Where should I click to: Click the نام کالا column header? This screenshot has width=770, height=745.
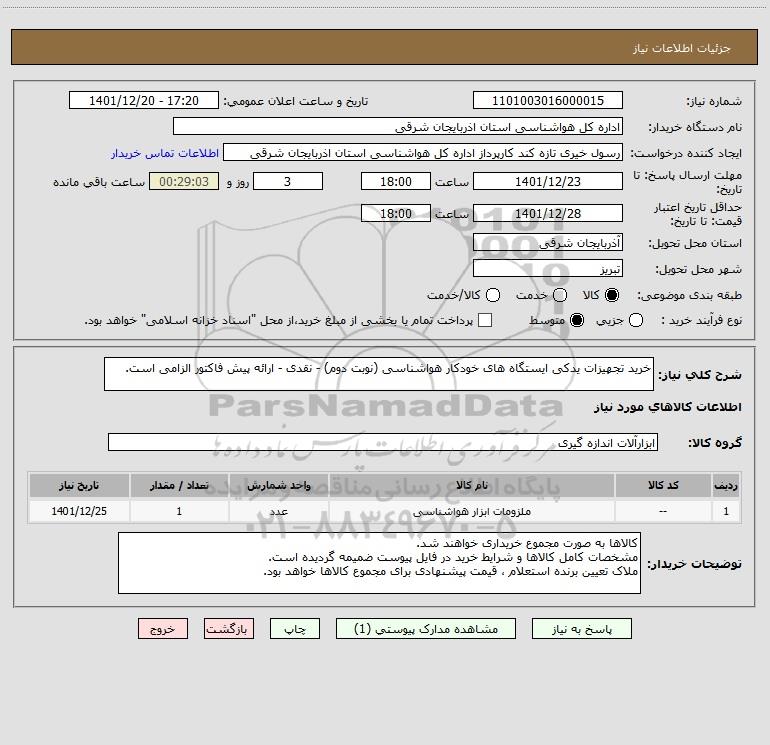coord(471,485)
